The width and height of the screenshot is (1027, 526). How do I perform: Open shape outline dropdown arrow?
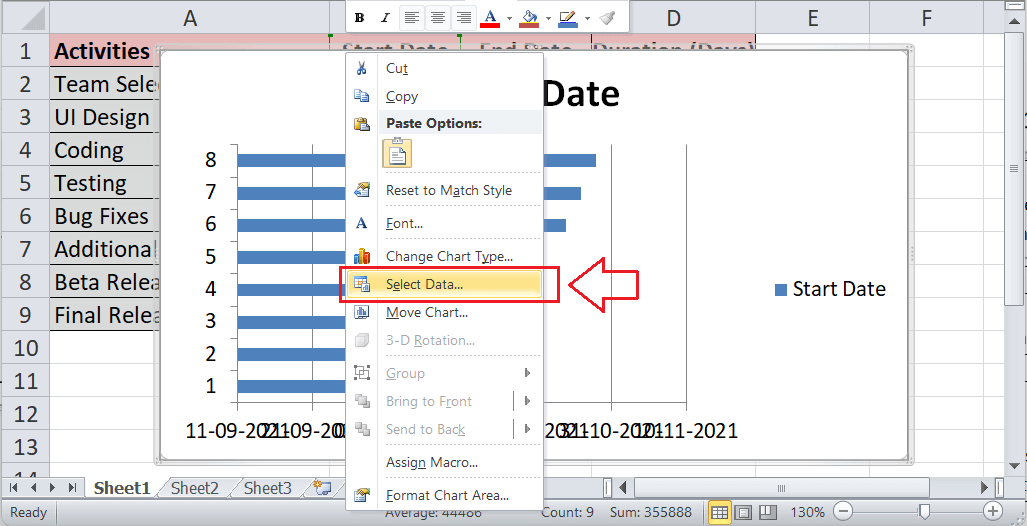click(x=588, y=18)
